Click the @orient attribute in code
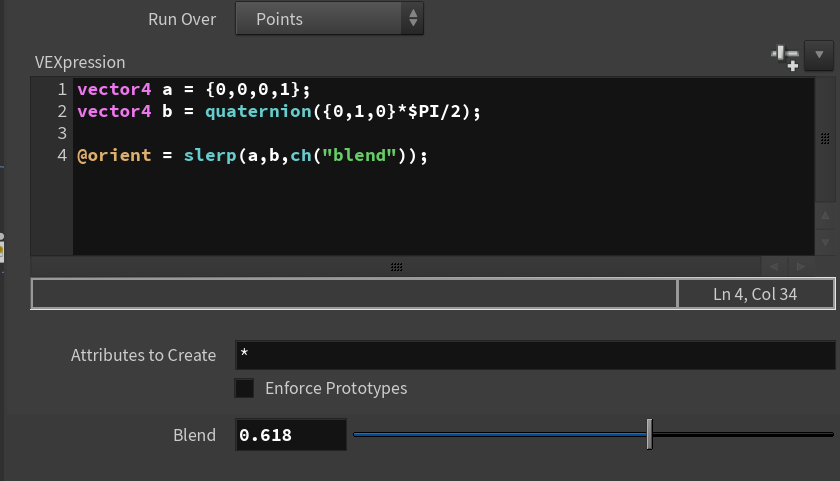 point(114,155)
